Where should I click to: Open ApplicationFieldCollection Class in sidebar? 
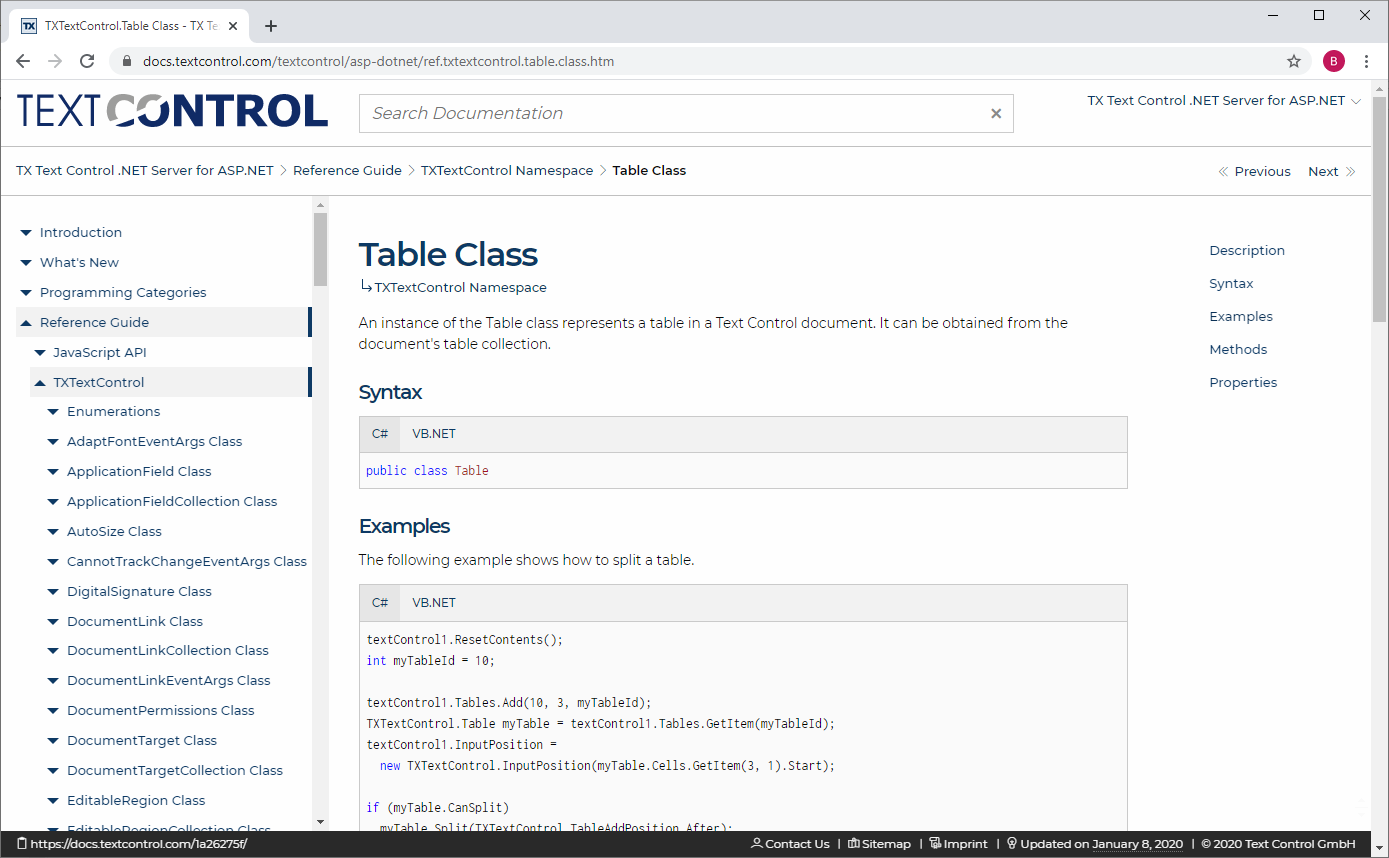(x=172, y=502)
